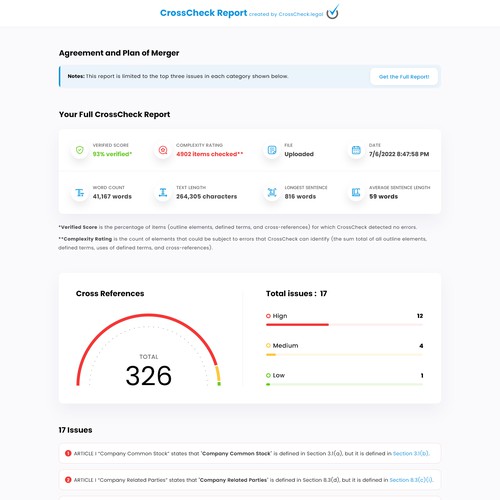
Task: Click the Uploaded file status text
Action: 299,154
